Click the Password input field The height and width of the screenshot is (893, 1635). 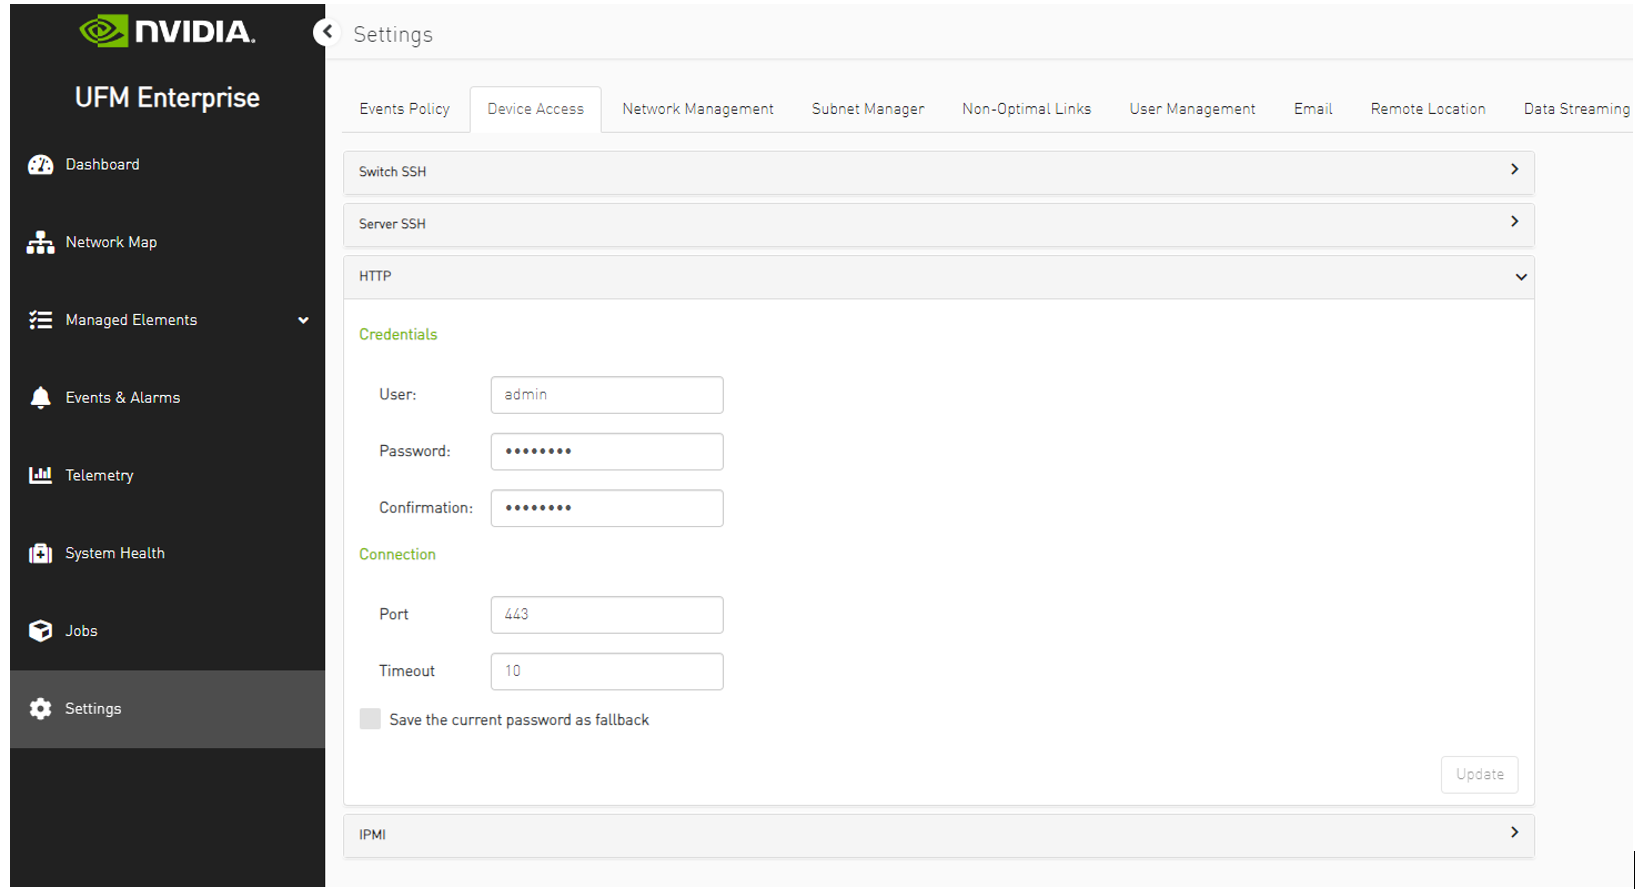click(x=607, y=451)
